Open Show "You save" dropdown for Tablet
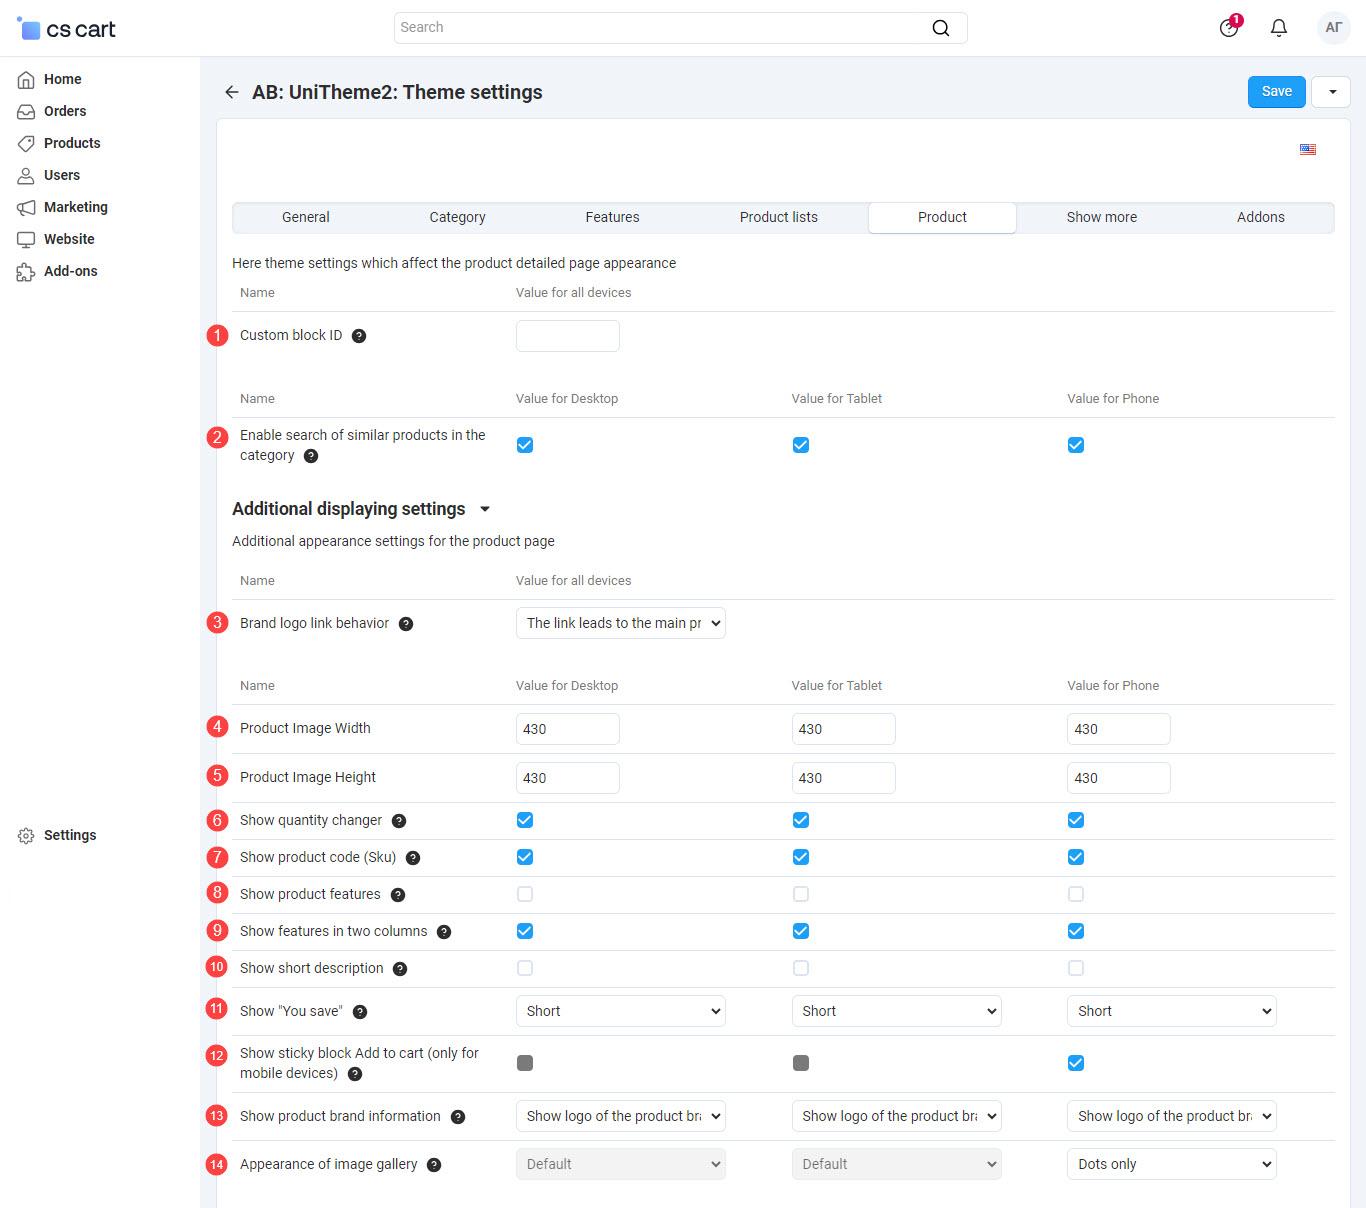 896,1011
